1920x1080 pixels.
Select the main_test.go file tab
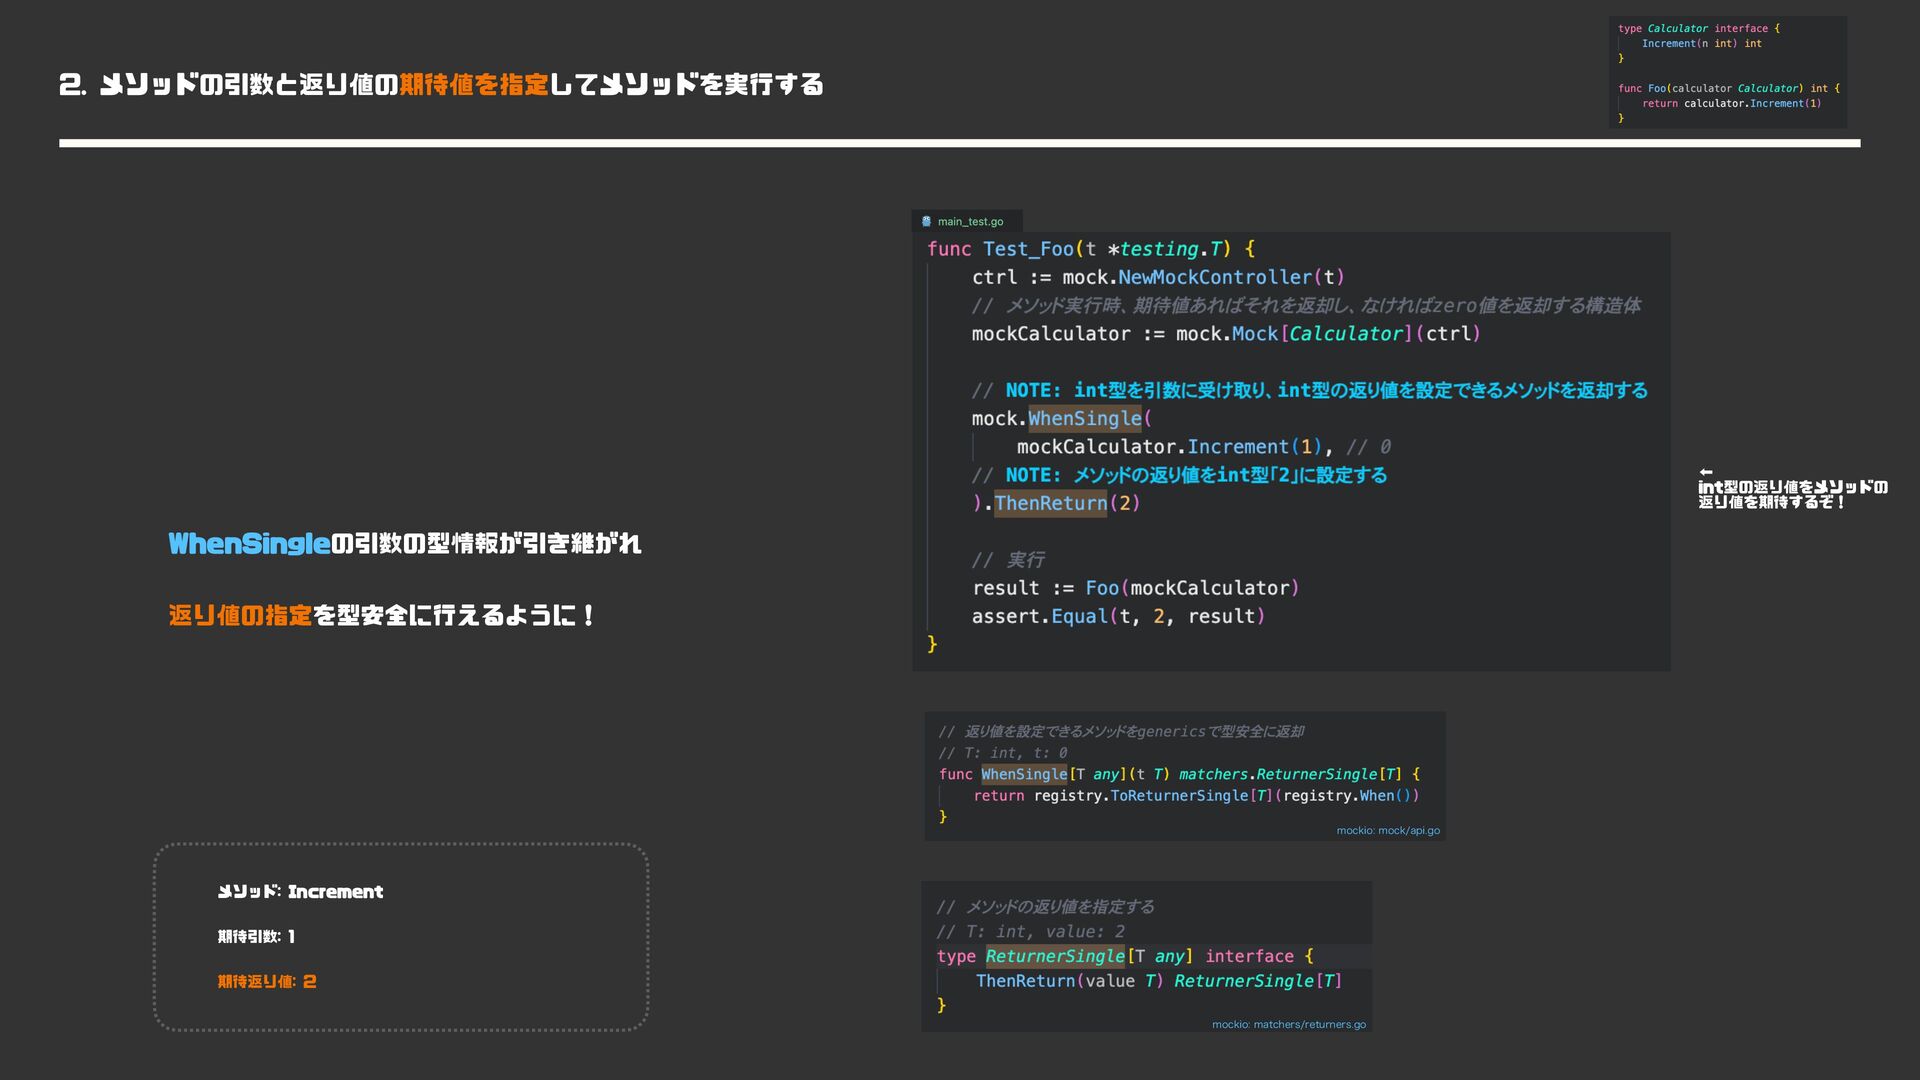click(967, 221)
